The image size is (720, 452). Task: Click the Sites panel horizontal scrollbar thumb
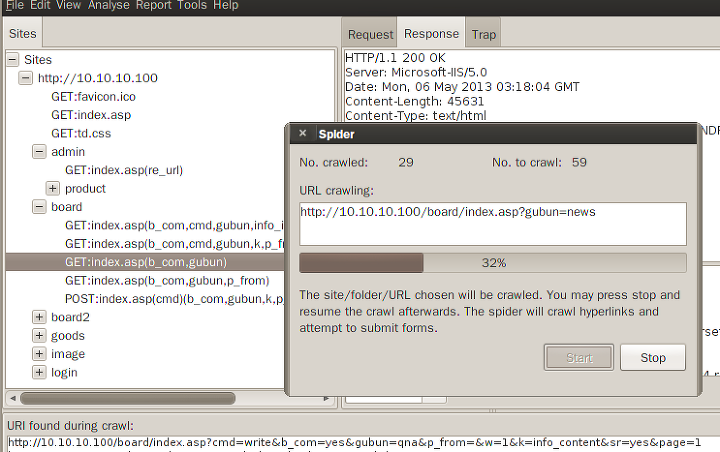tap(128, 398)
